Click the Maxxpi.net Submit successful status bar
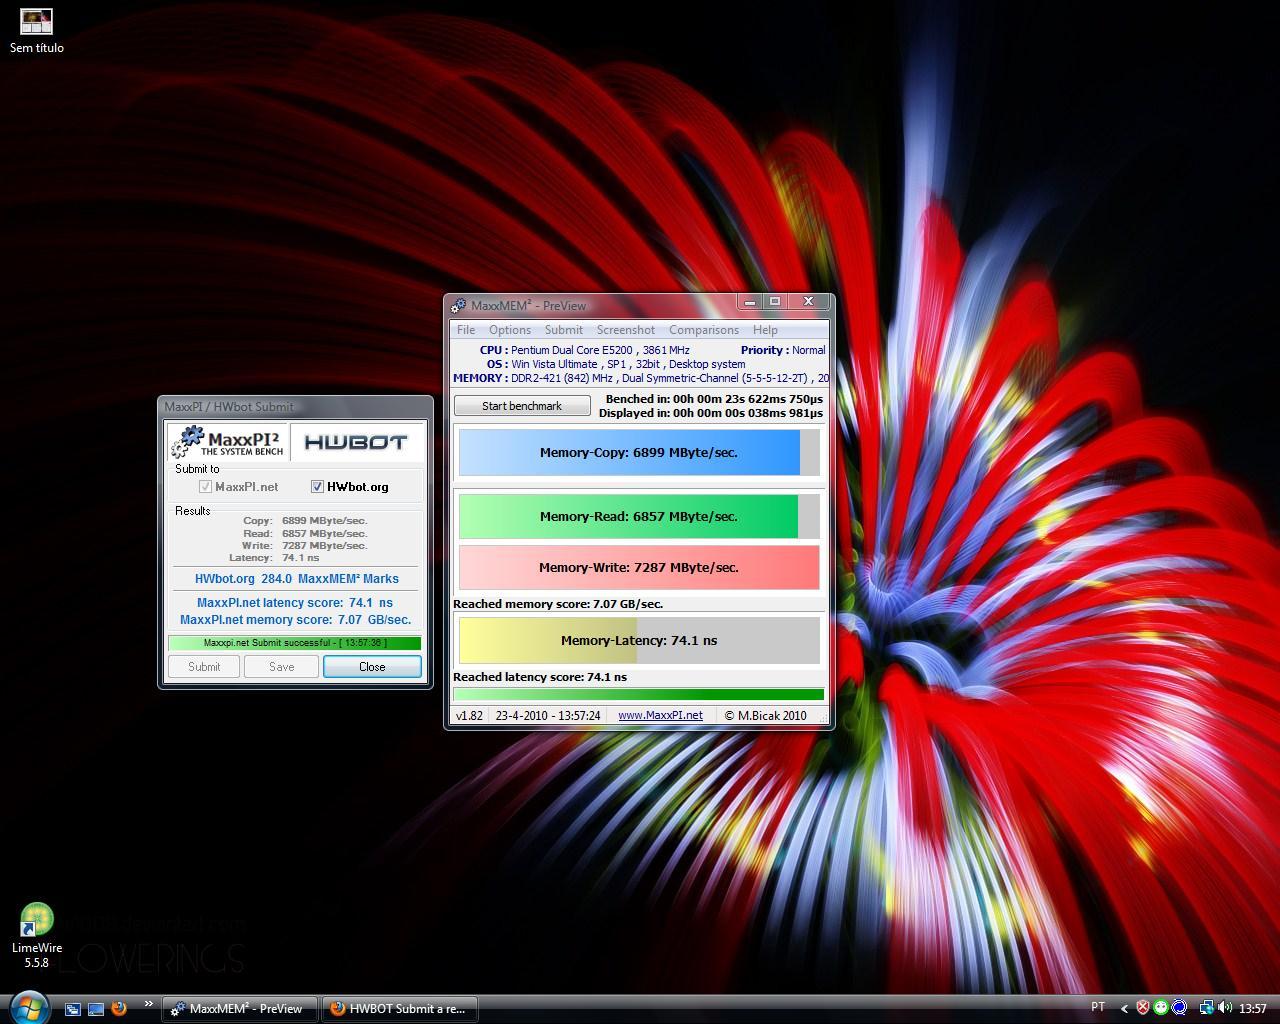 coord(295,643)
